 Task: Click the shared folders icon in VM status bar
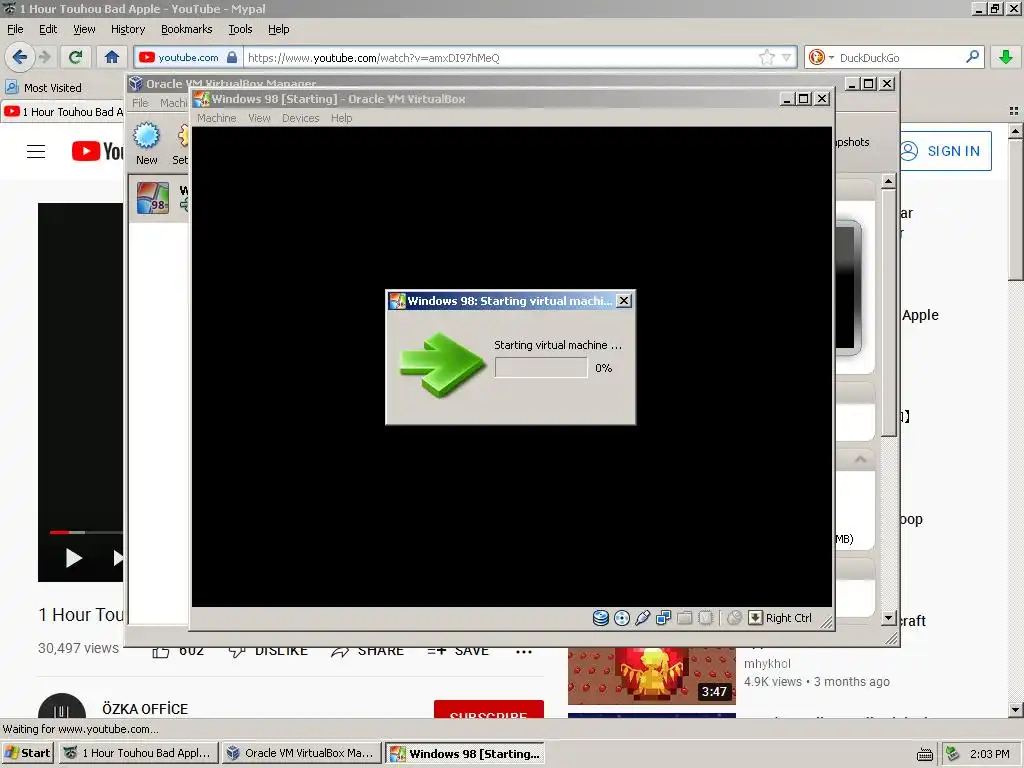pos(684,618)
